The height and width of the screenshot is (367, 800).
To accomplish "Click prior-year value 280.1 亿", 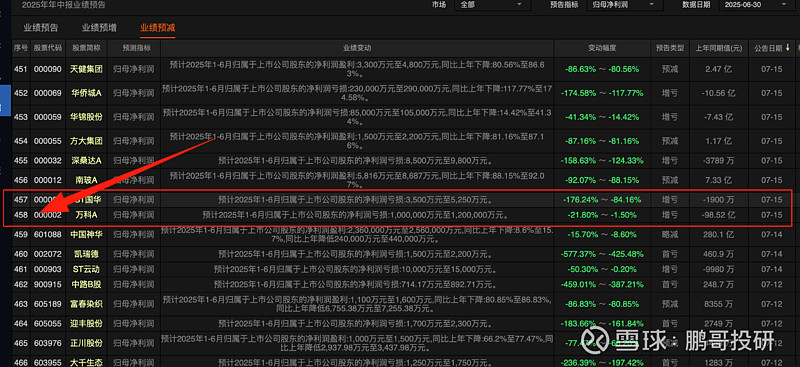I will pyautogui.click(x=718, y=234).
